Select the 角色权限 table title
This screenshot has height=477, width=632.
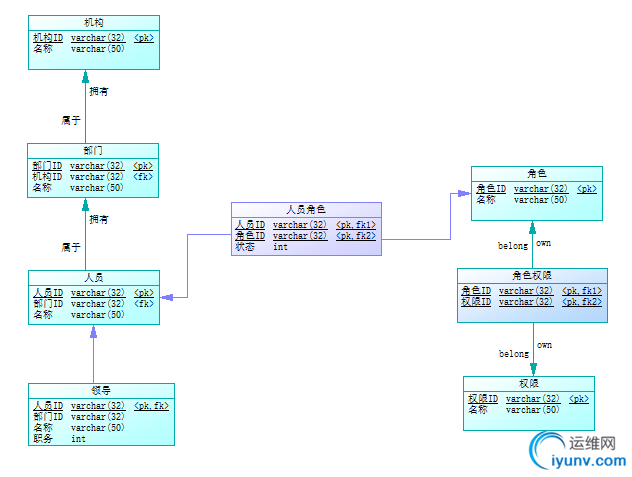[532, 275]
